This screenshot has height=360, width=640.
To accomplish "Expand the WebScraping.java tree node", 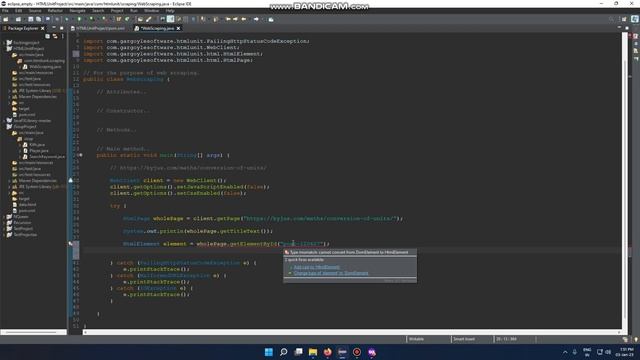I will [x=20, y=67].
